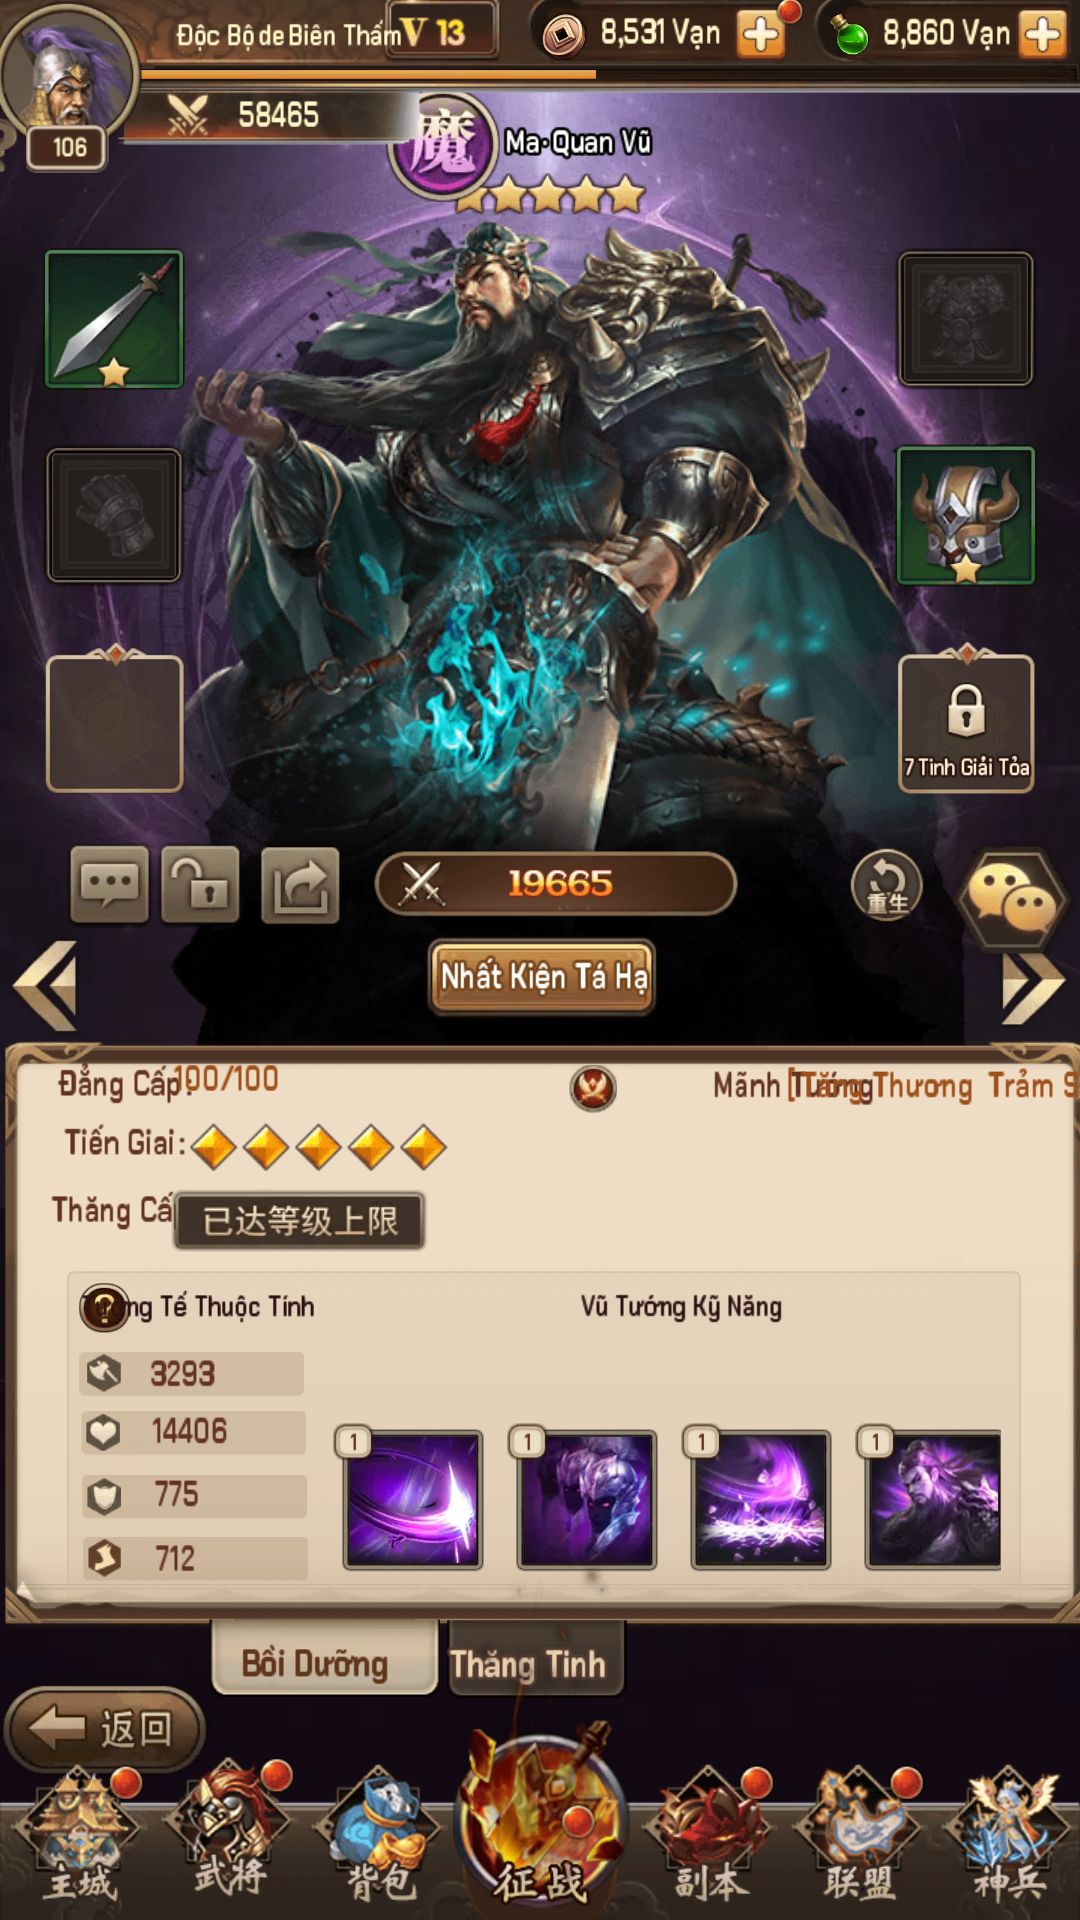Add coins with the plus button
Viewport: 1080px width, 1920px height.
761,34
